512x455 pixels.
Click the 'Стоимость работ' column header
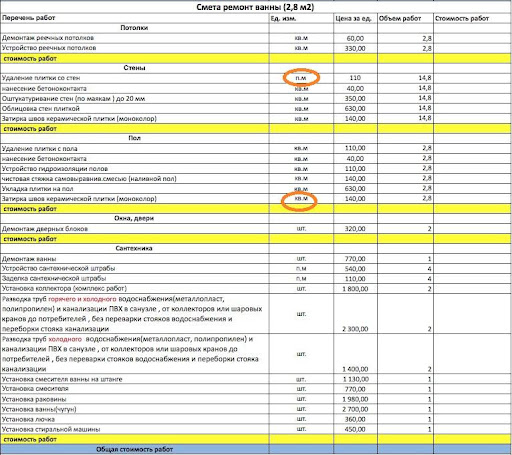pyautogui.click(x=472, y=18)
